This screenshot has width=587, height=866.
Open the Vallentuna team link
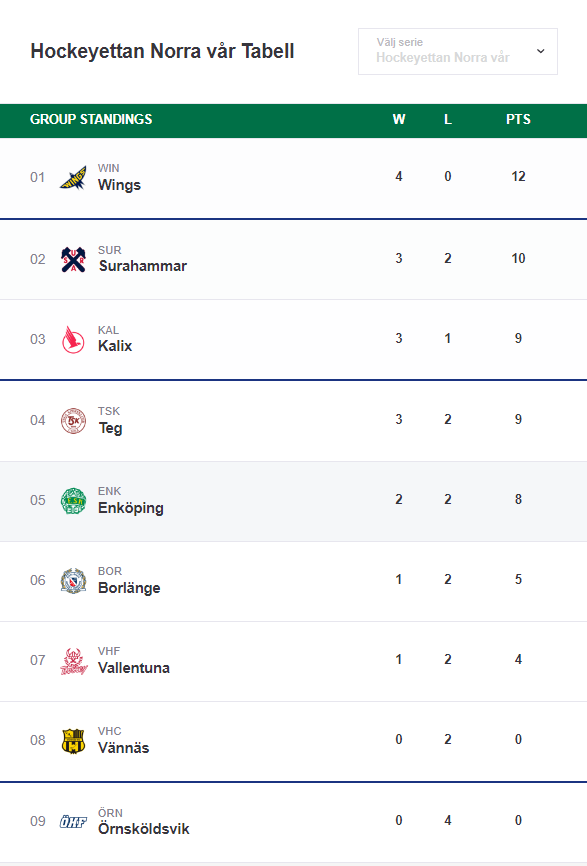tap(134, 668)
